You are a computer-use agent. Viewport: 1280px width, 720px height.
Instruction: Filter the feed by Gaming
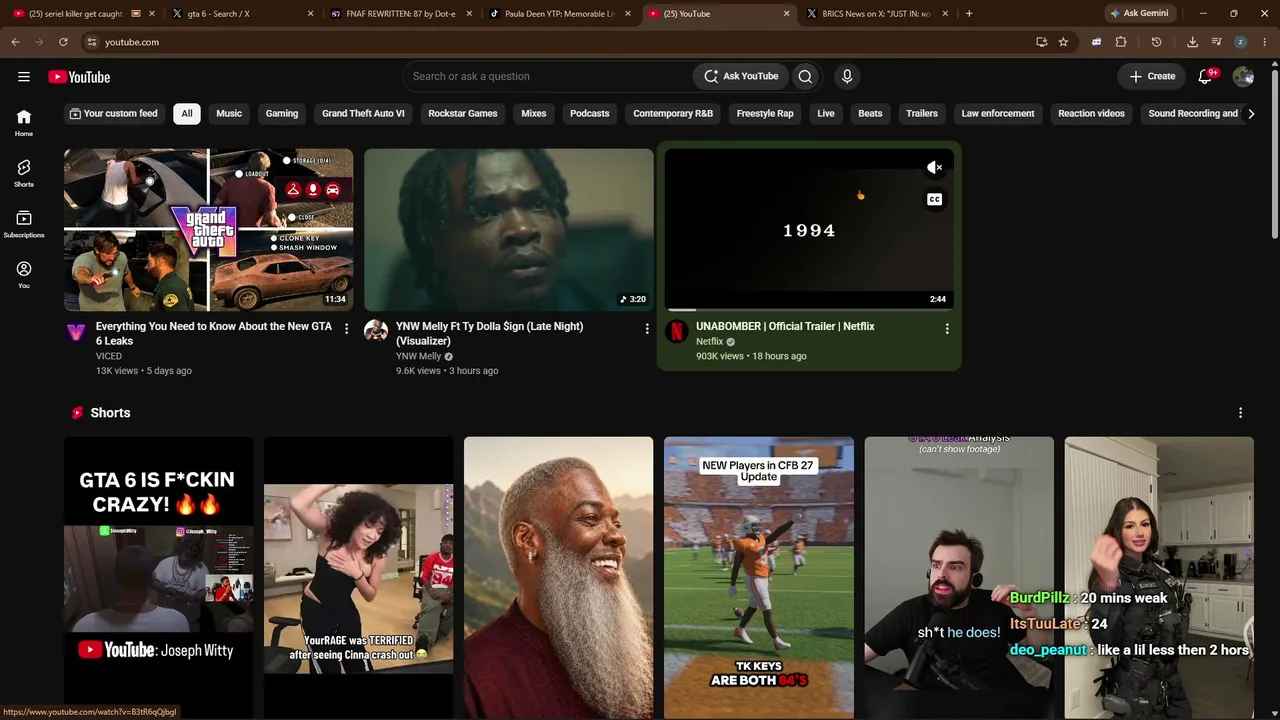(x=282, y=113)
